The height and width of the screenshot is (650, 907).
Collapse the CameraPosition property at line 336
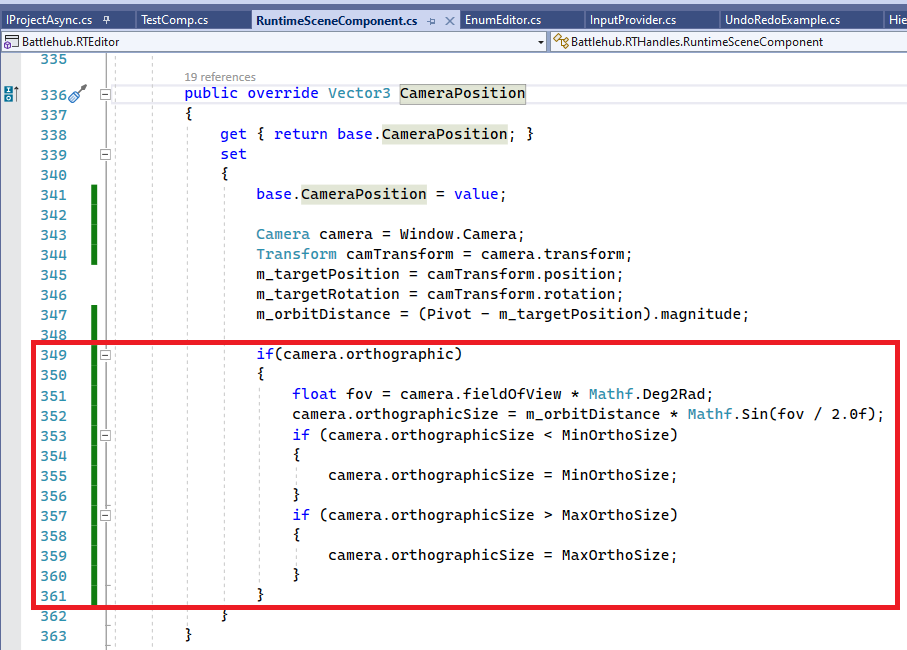click(x=105, y=94)
